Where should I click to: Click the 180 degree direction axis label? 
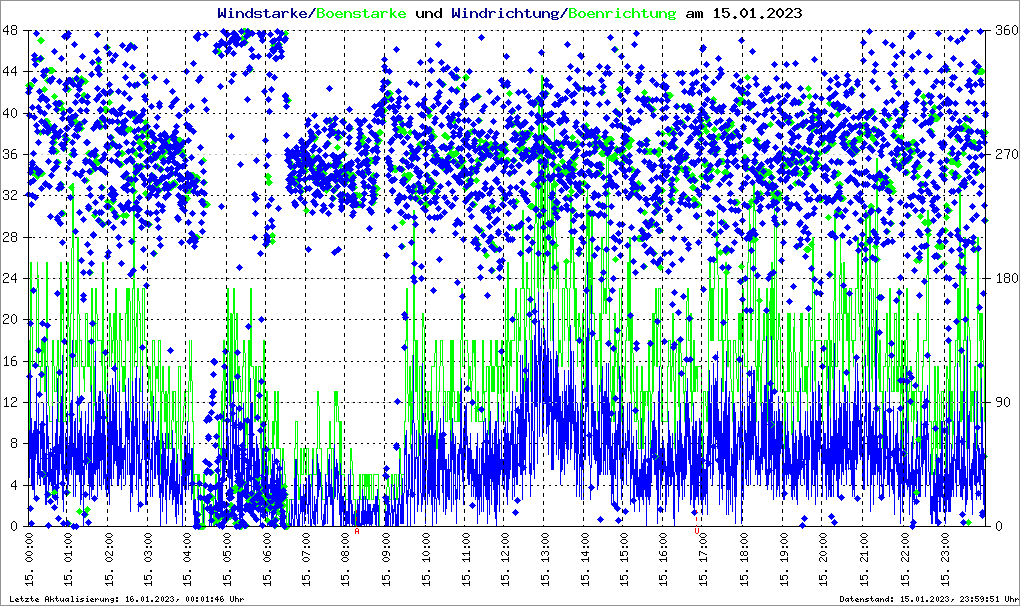pos(1007,278)
